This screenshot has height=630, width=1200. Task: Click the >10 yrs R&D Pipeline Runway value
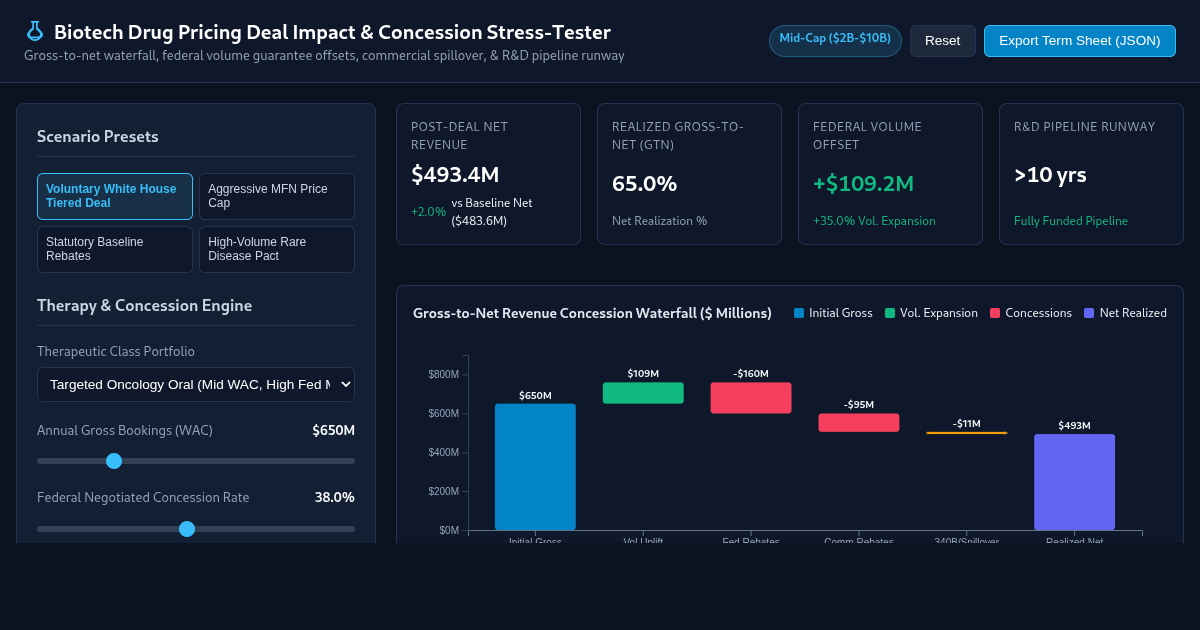pos(1050,175)
